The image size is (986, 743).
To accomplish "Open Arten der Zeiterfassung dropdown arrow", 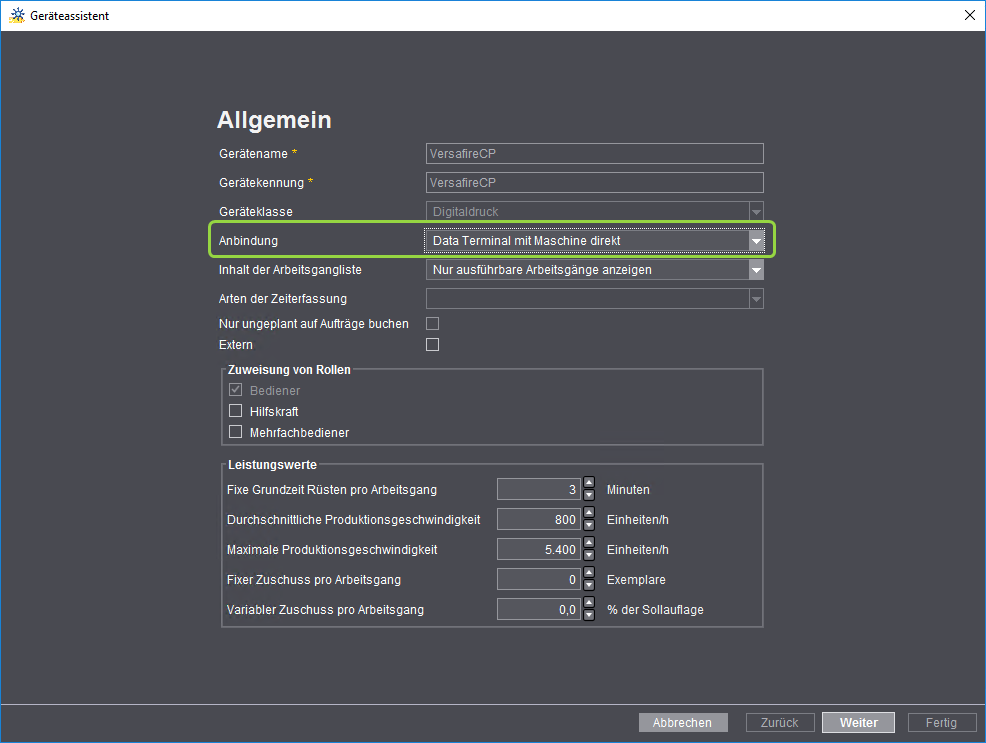I will point(756,299).
